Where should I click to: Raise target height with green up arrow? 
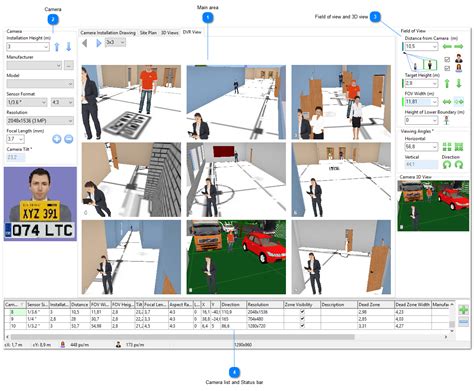tap(447, 83)
